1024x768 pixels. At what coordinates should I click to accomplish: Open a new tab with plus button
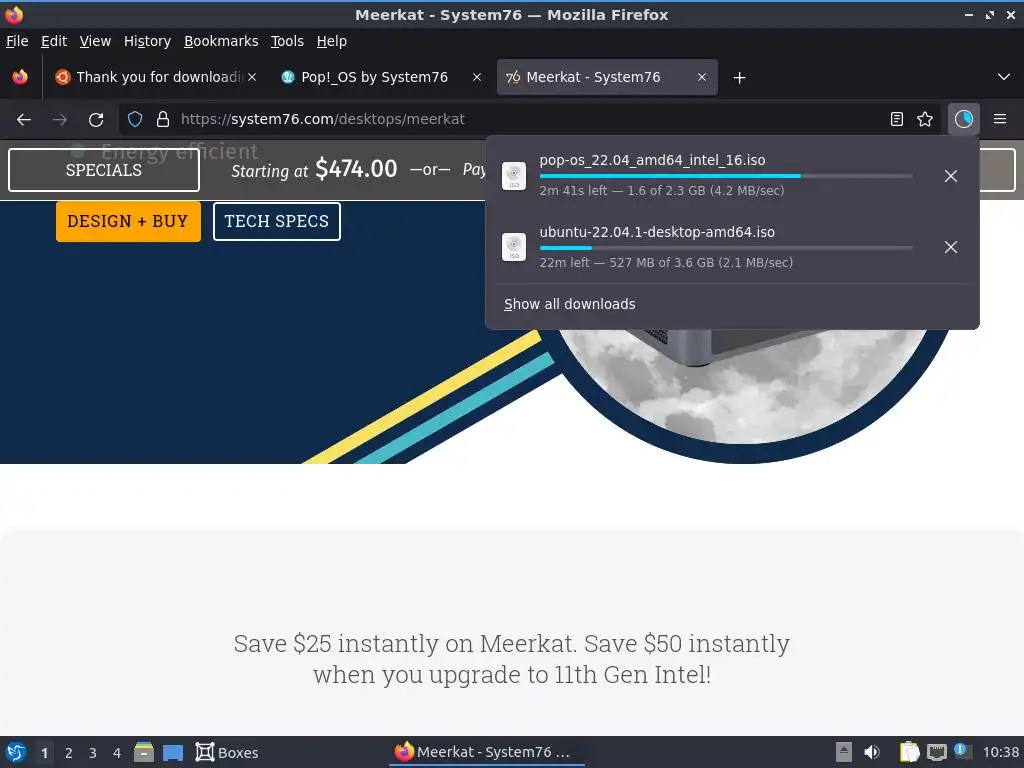click(x=739, y=78)
